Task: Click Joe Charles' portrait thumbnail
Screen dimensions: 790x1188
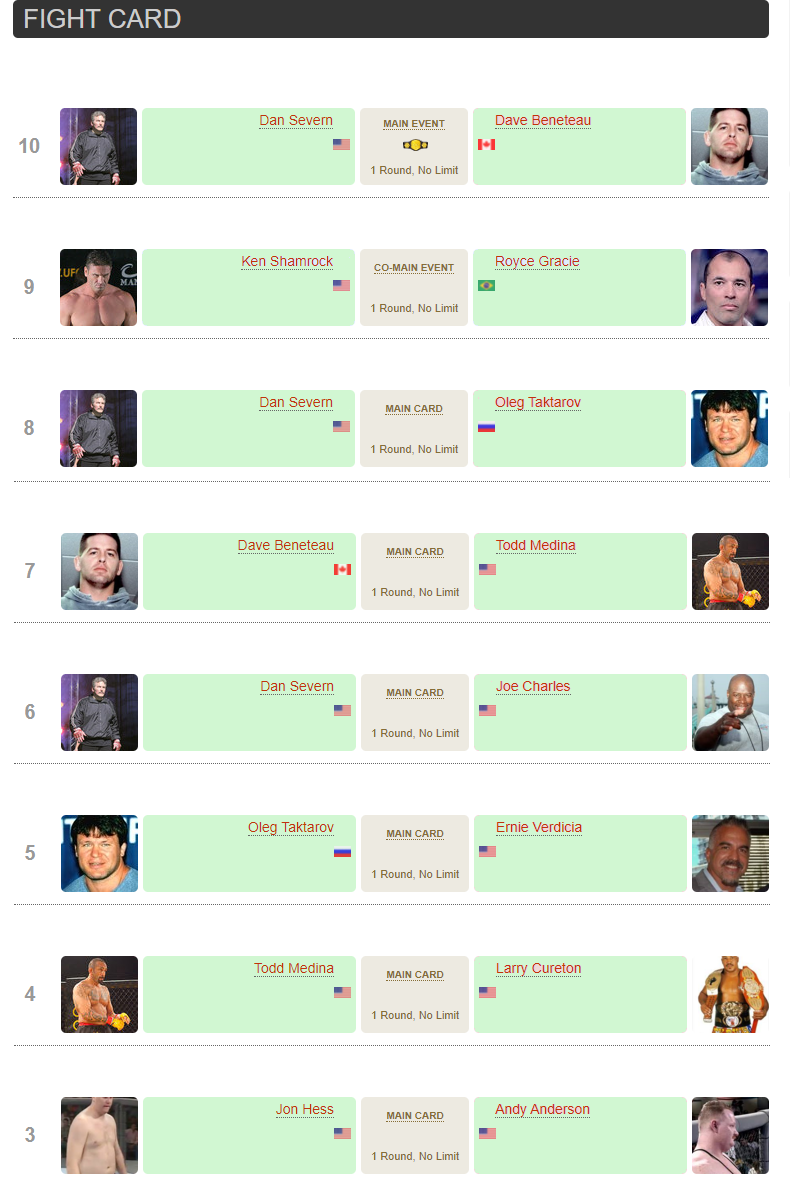Action: [x=730, y=712]
